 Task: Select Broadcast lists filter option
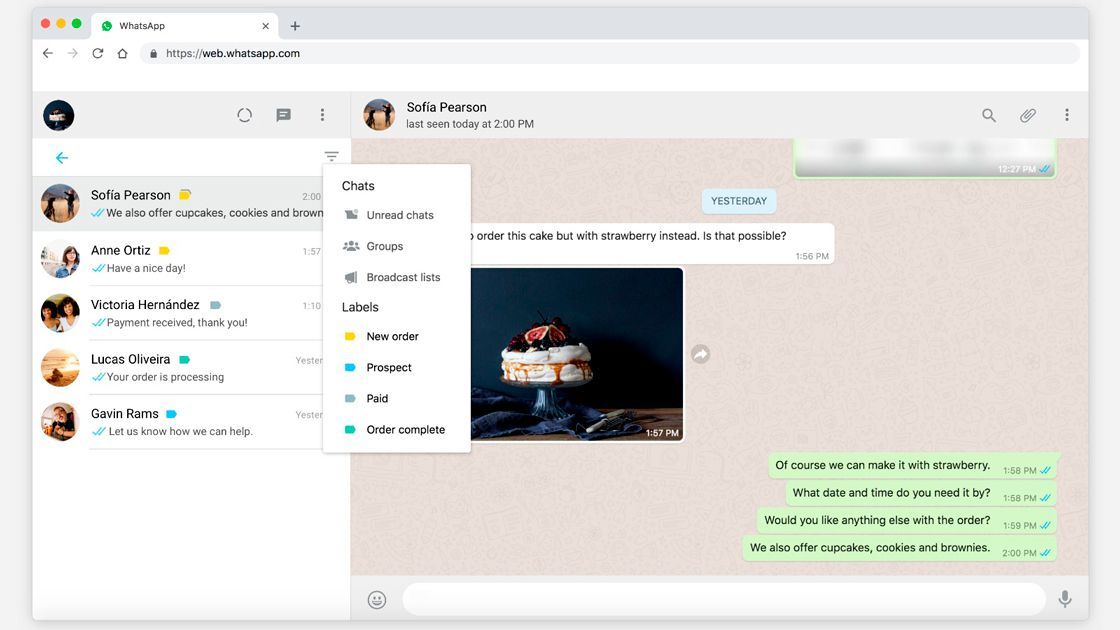[x=402, y=277]
